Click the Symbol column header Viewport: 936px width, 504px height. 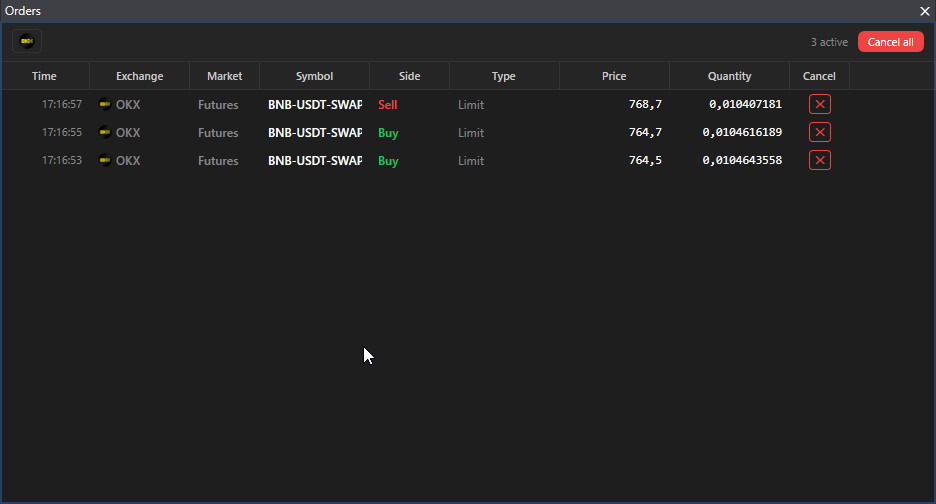pyautogui.click(x=315, y=76)
